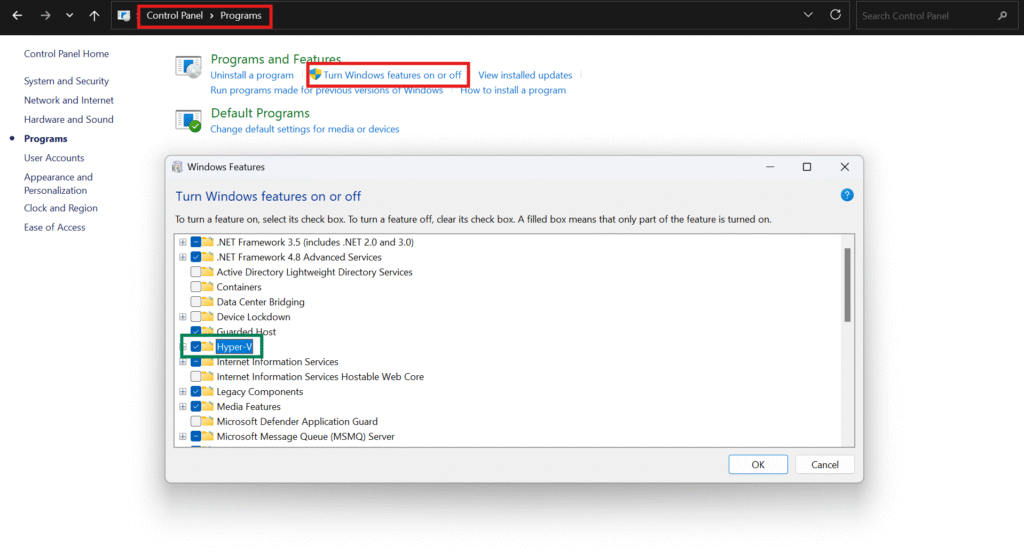Open Ease of Access category
This screenshot has height=553, width=1024.
coord(54,227)
